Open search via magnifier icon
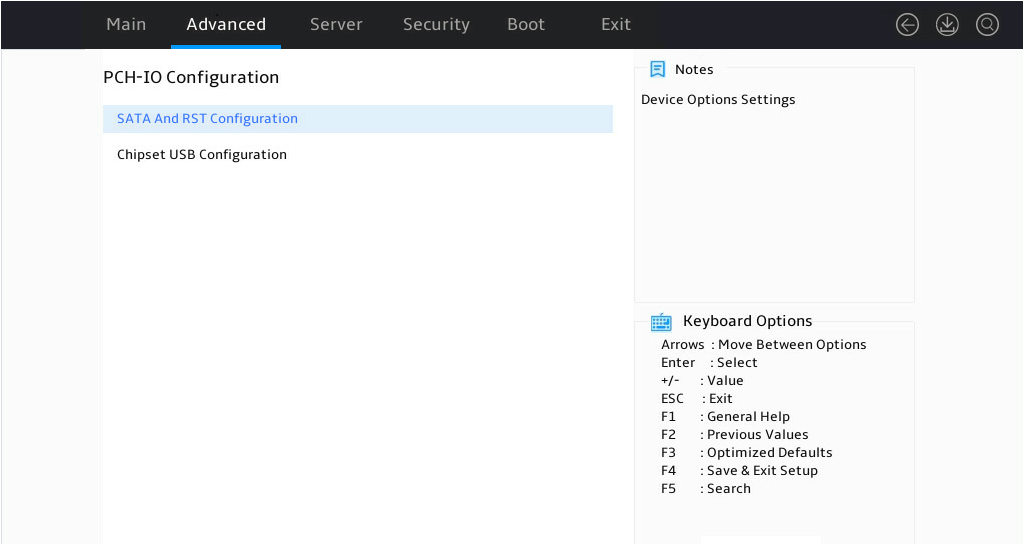The height and width of the screenshot is (544, 1023). coord(987,25)
